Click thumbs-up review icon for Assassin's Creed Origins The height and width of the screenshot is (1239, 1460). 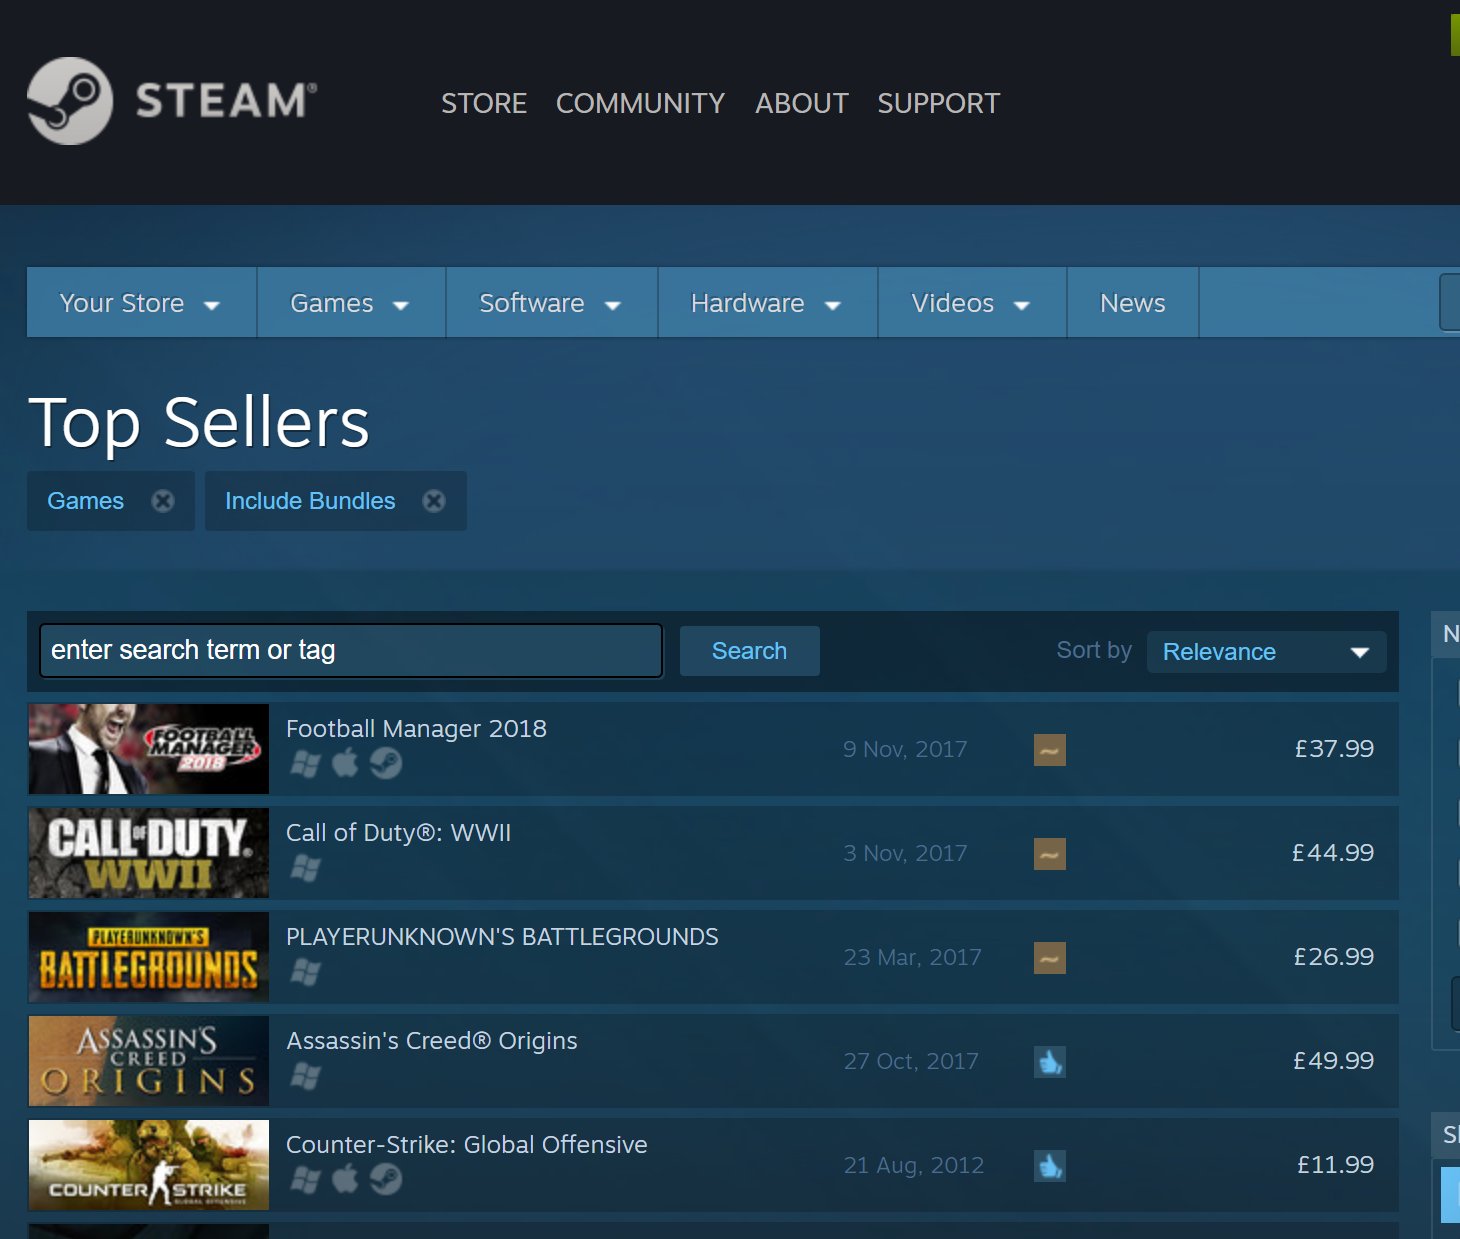pos(1050,1062)
